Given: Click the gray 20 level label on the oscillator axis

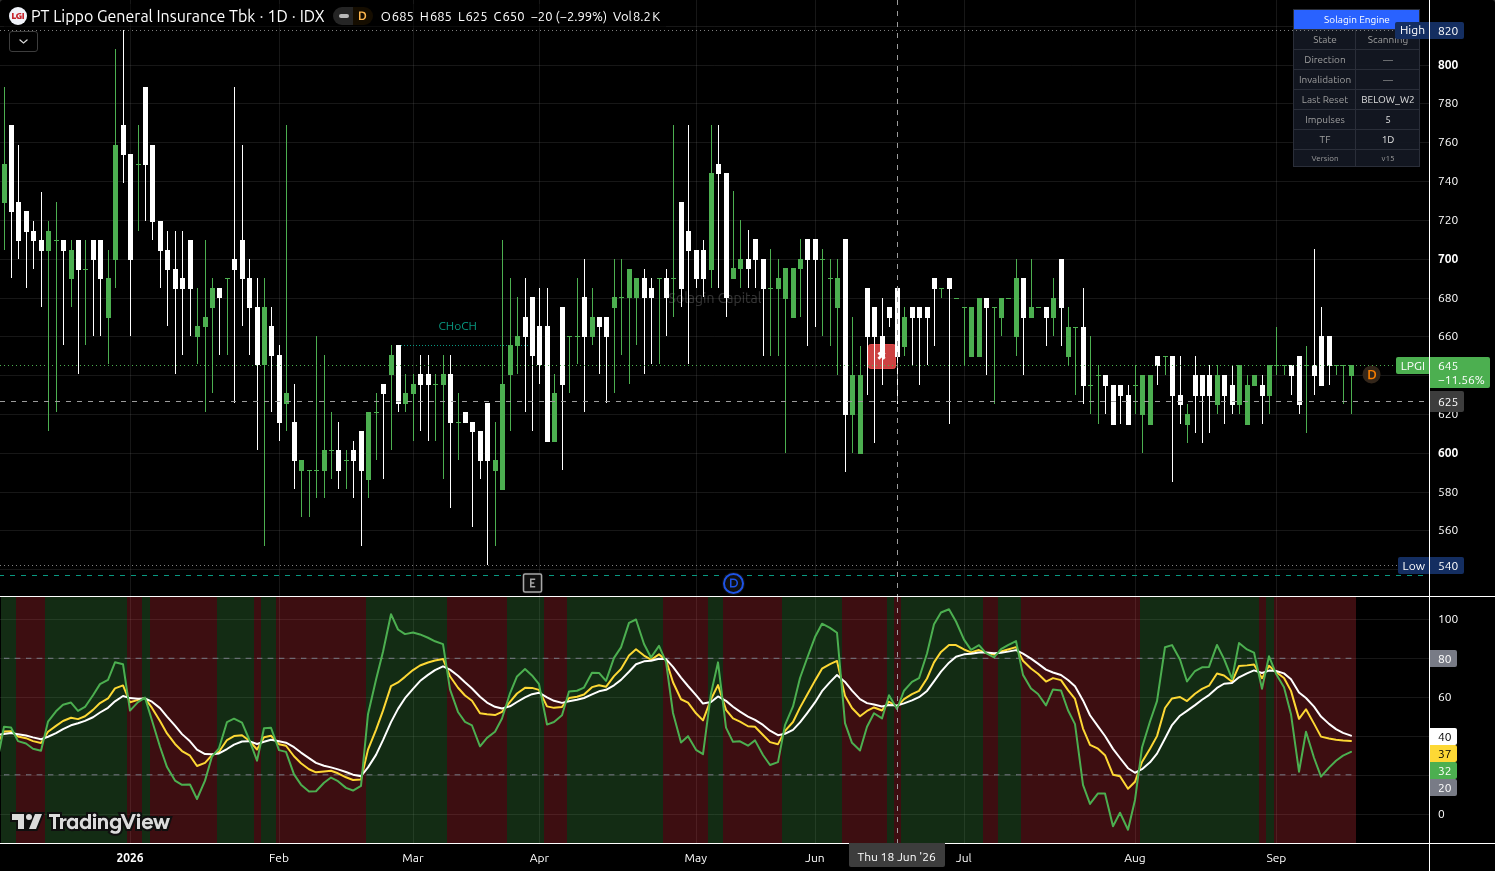Looking at the screenshot, I should pos(1444,788).
